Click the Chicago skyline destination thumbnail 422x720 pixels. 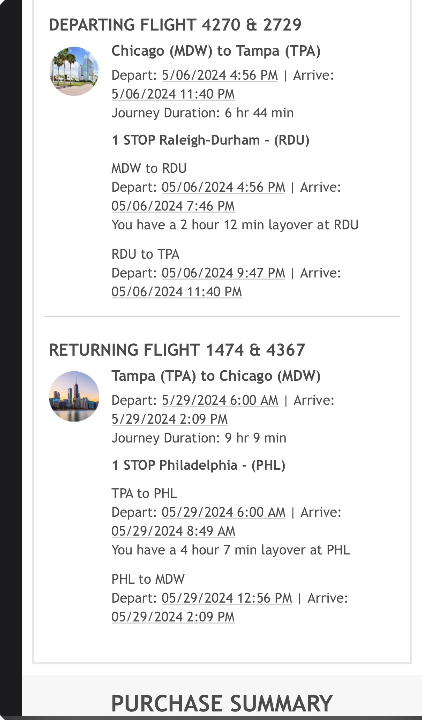pyautogui.click(x=74, y=396)
